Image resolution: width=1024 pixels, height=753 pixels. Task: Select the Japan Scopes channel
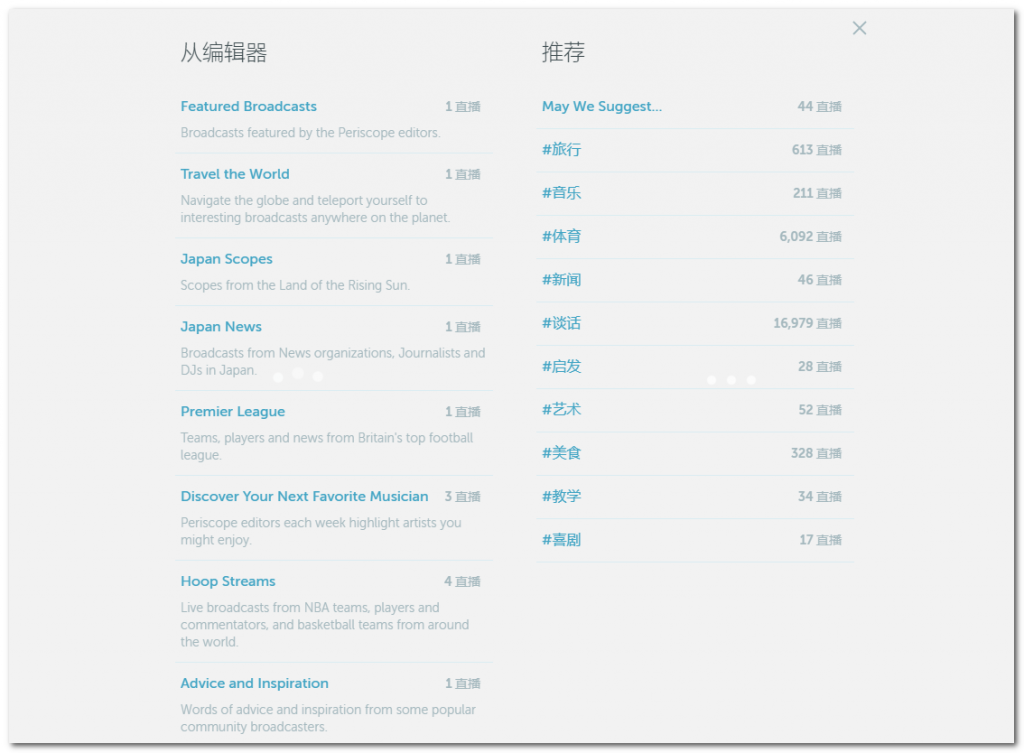pos(226,259)
